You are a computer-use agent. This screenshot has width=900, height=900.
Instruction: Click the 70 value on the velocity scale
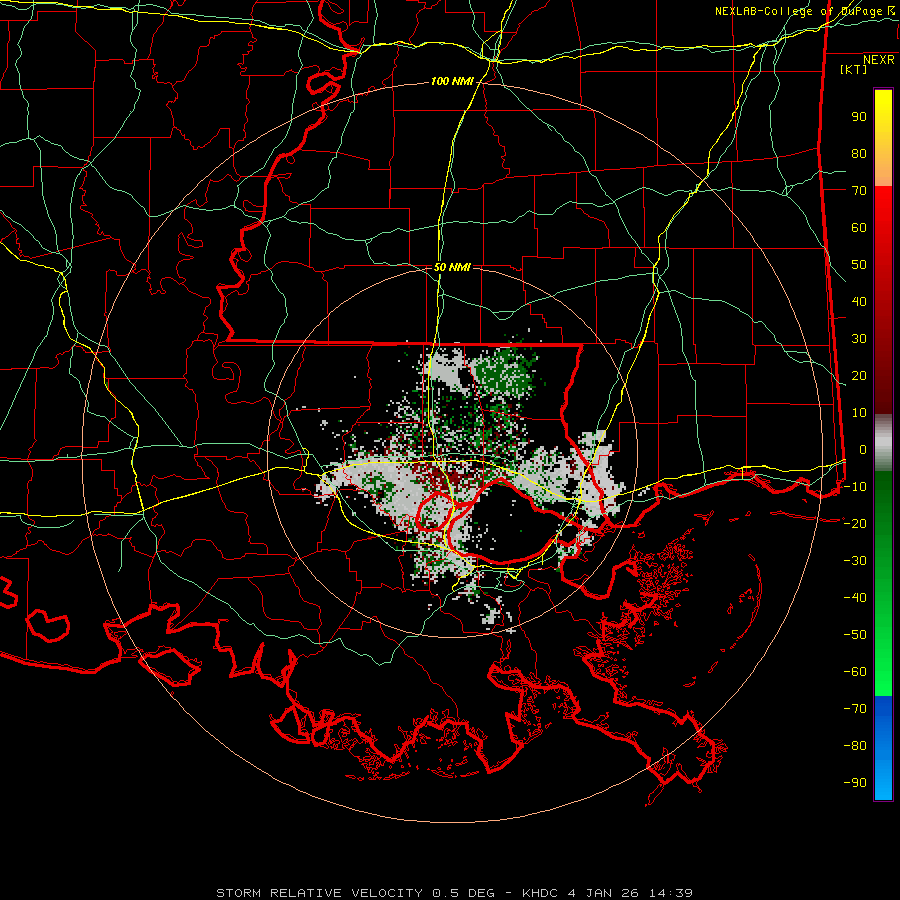coord(859,191)
